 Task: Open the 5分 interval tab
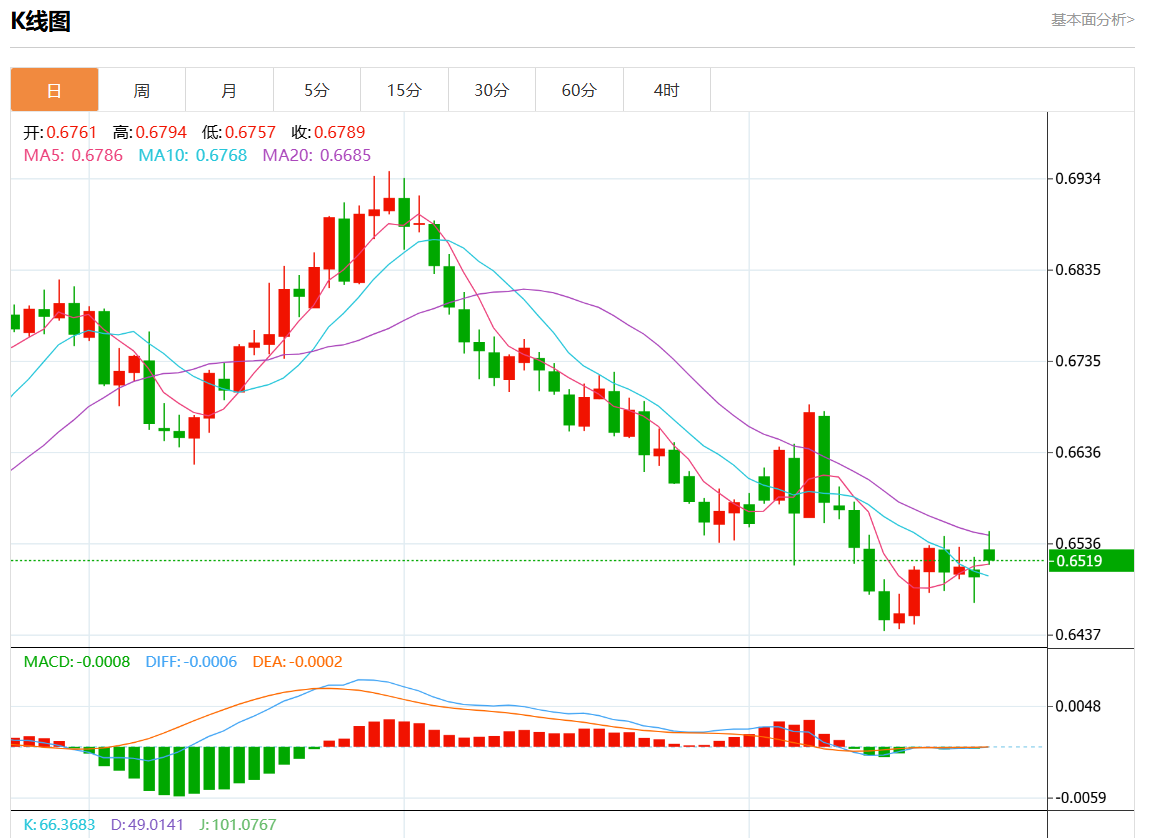click(x=316, y=90)
